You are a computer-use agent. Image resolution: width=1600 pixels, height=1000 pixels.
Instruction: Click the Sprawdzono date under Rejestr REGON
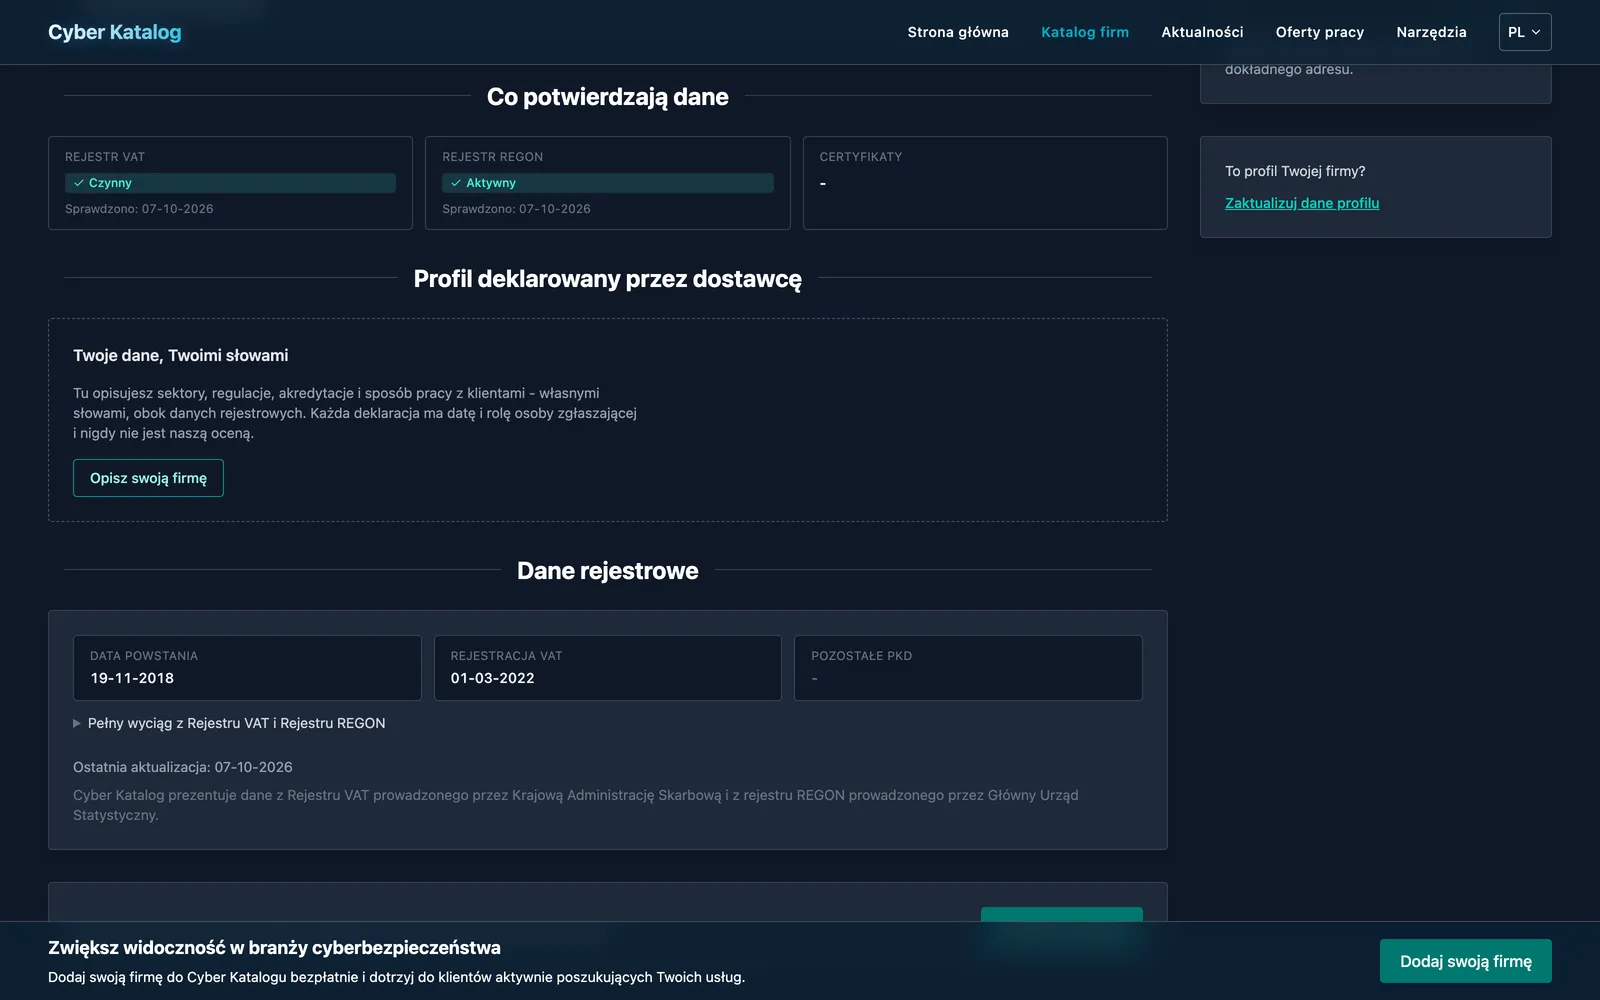pyautogui.click(x=516, y=209)
